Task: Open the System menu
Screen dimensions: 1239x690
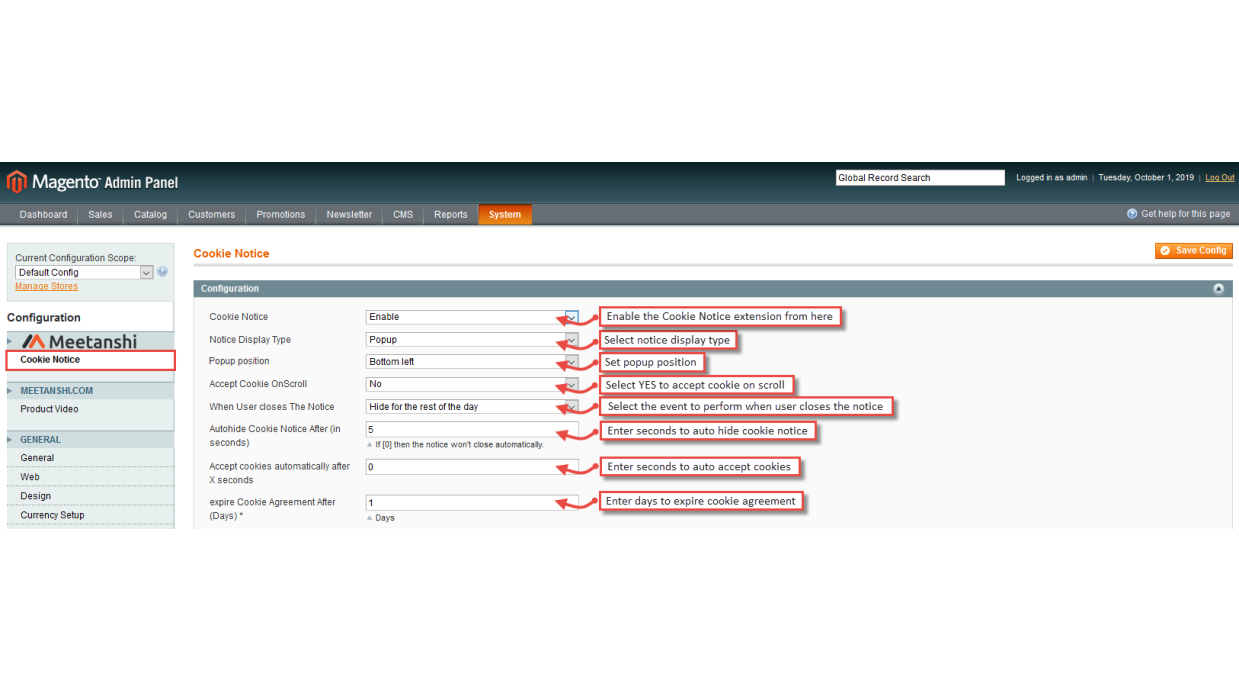Action: (x=505, y=215)
